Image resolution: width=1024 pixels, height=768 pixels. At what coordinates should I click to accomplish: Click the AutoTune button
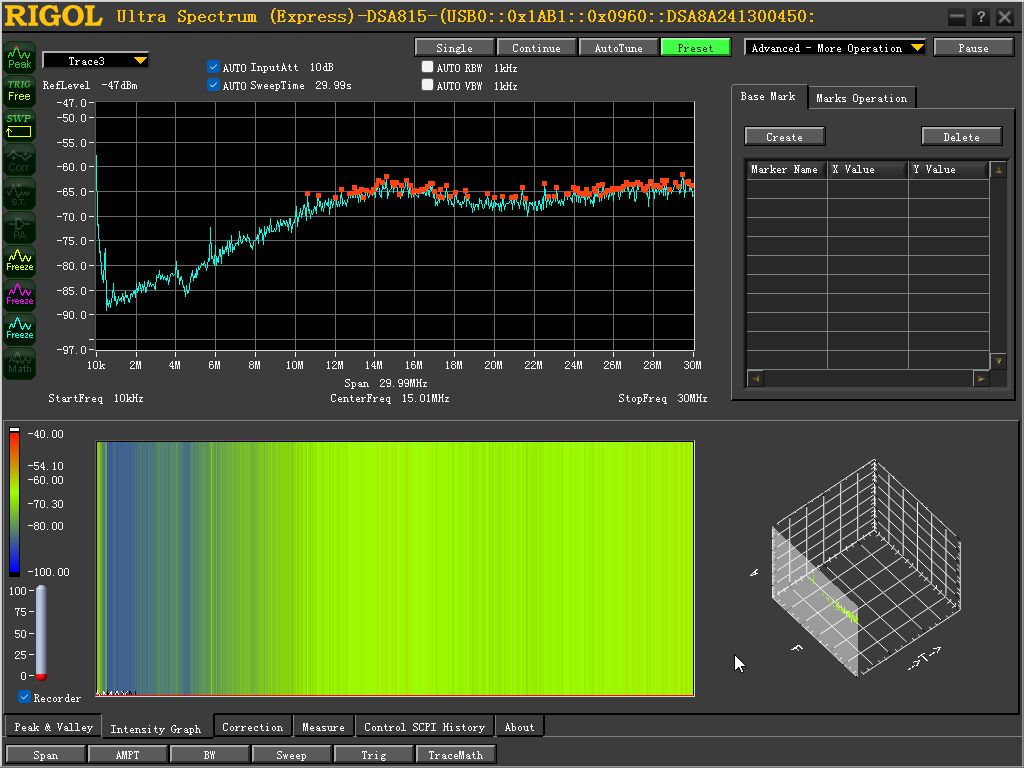pyautogui.click(x=618, y=48)
